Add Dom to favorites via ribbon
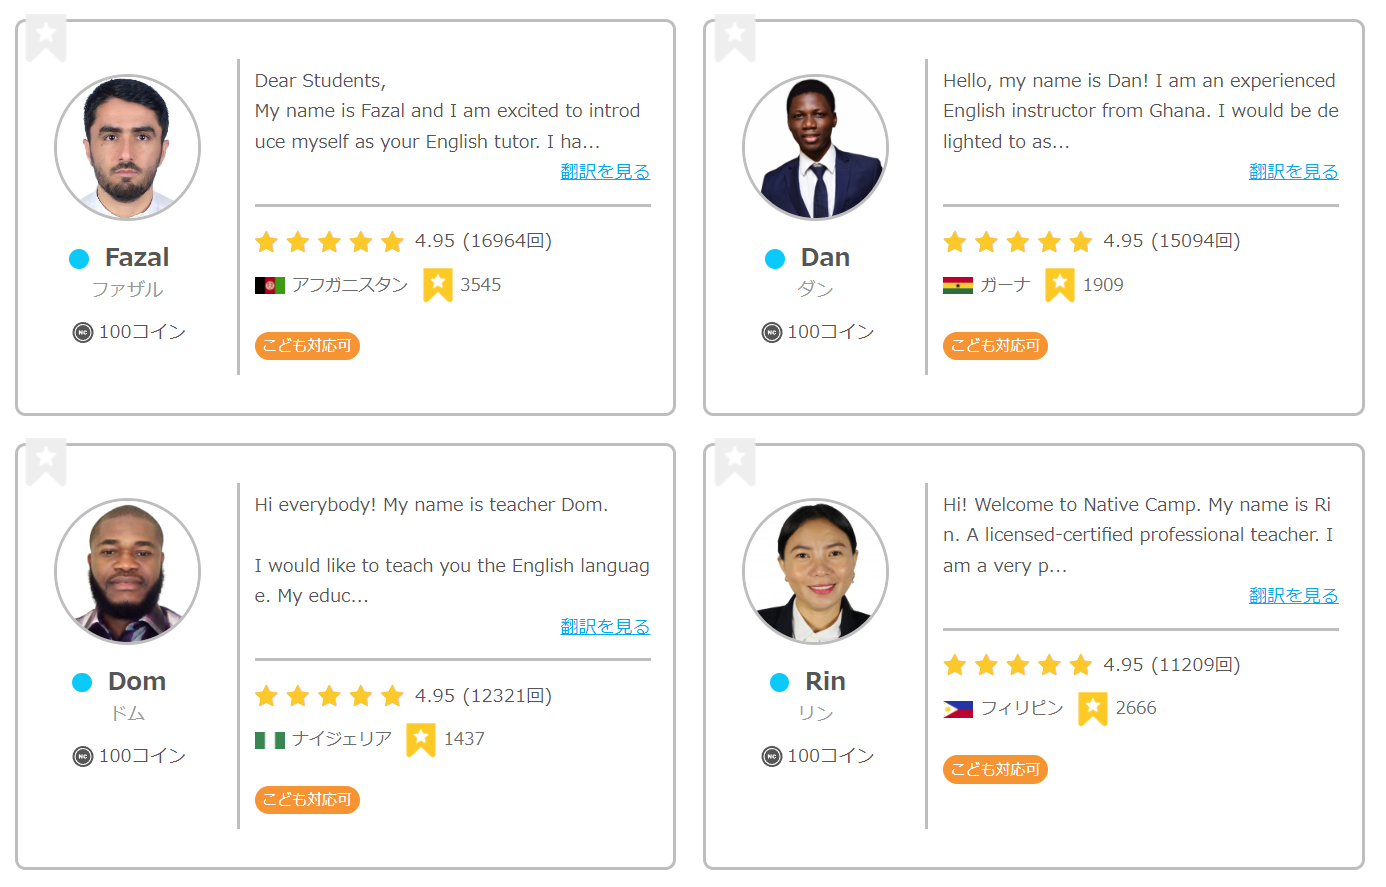Screen dimensions: 1386x887 (46, 461)
